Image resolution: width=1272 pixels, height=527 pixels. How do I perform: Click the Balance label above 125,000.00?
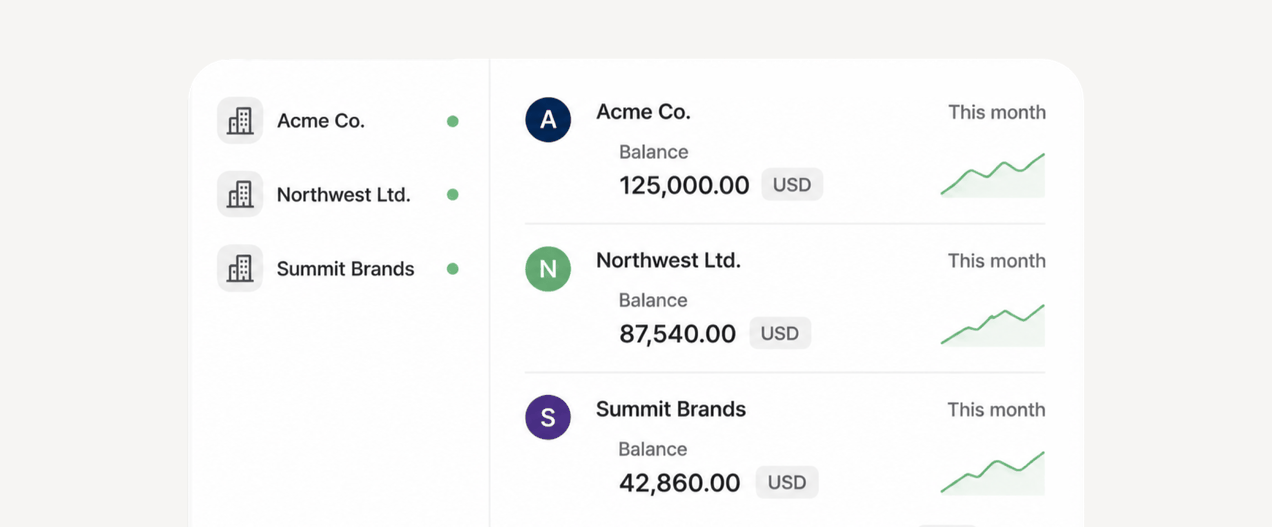[x=653, y=152]
